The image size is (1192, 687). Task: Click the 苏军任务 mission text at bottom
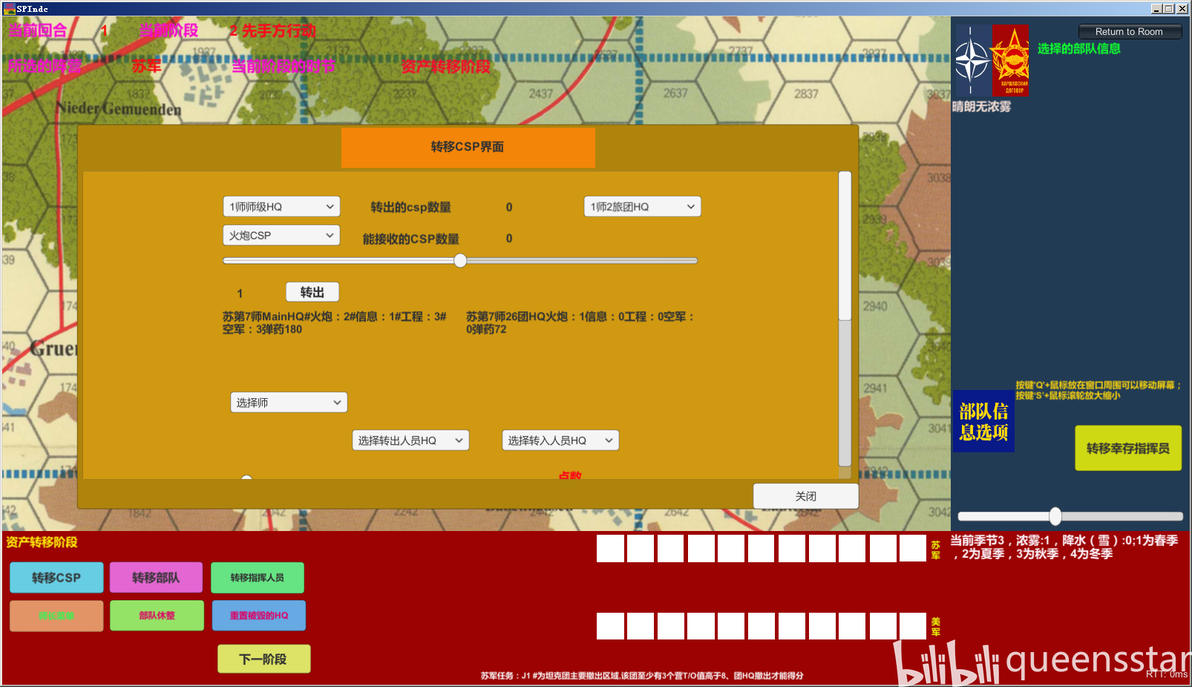point(642,676)
